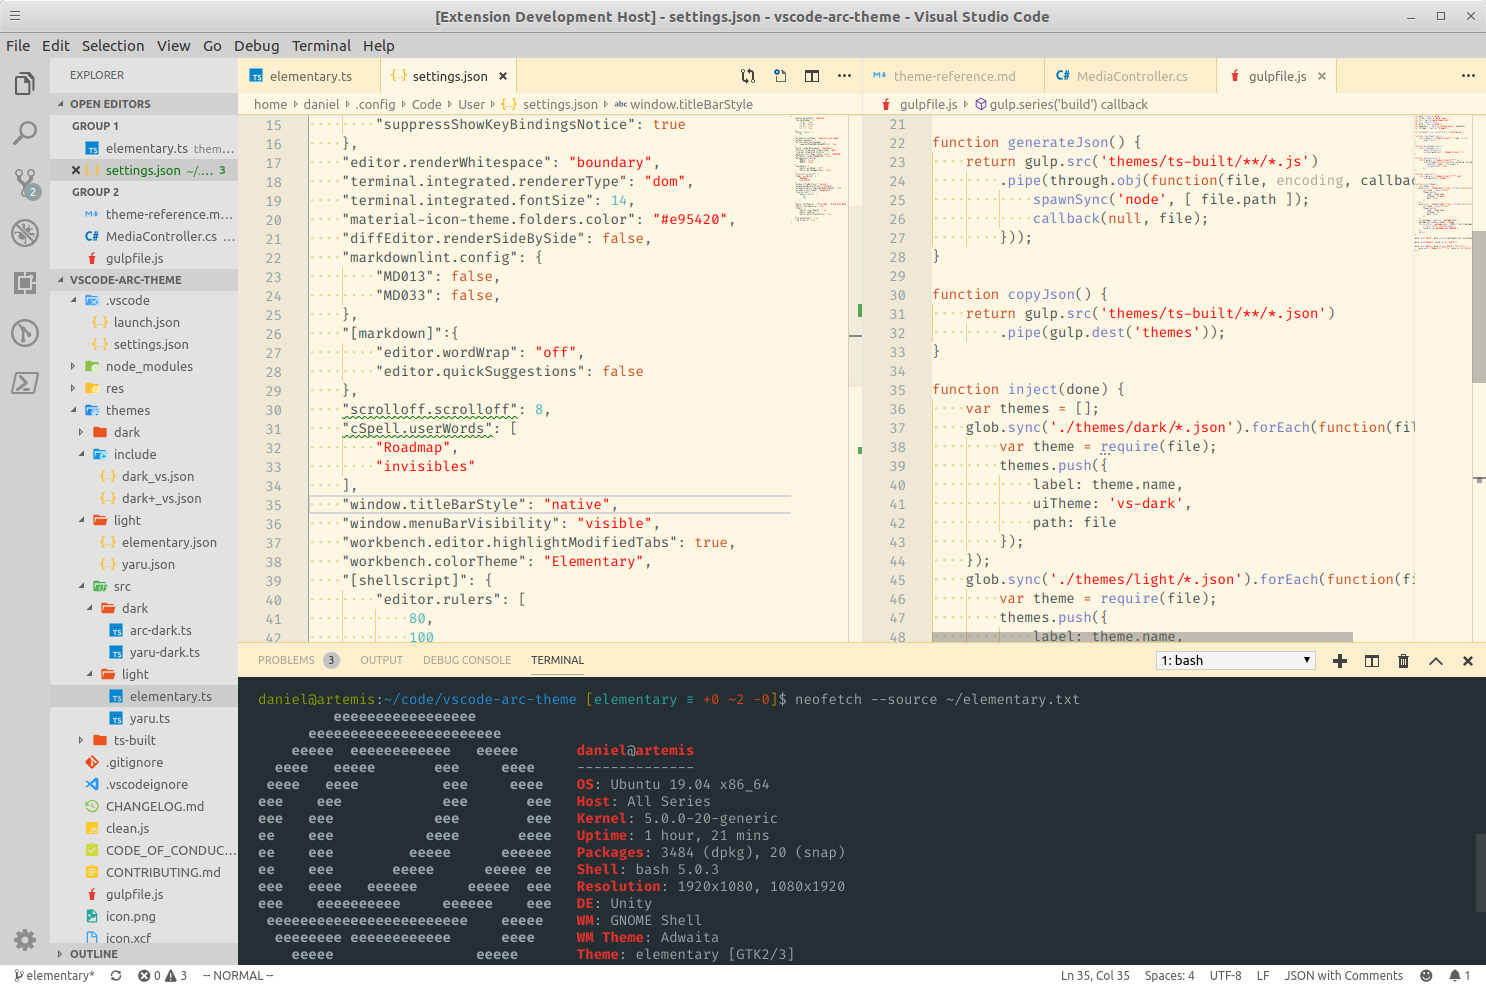Expand the OUTLINE section
The image size is (1486, 987).
click(144, 954)
